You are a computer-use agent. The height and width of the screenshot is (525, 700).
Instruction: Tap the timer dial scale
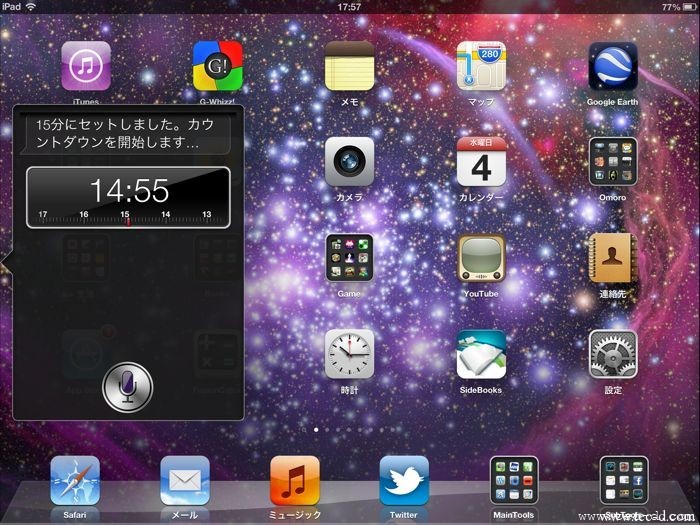[x=129, y=218]
